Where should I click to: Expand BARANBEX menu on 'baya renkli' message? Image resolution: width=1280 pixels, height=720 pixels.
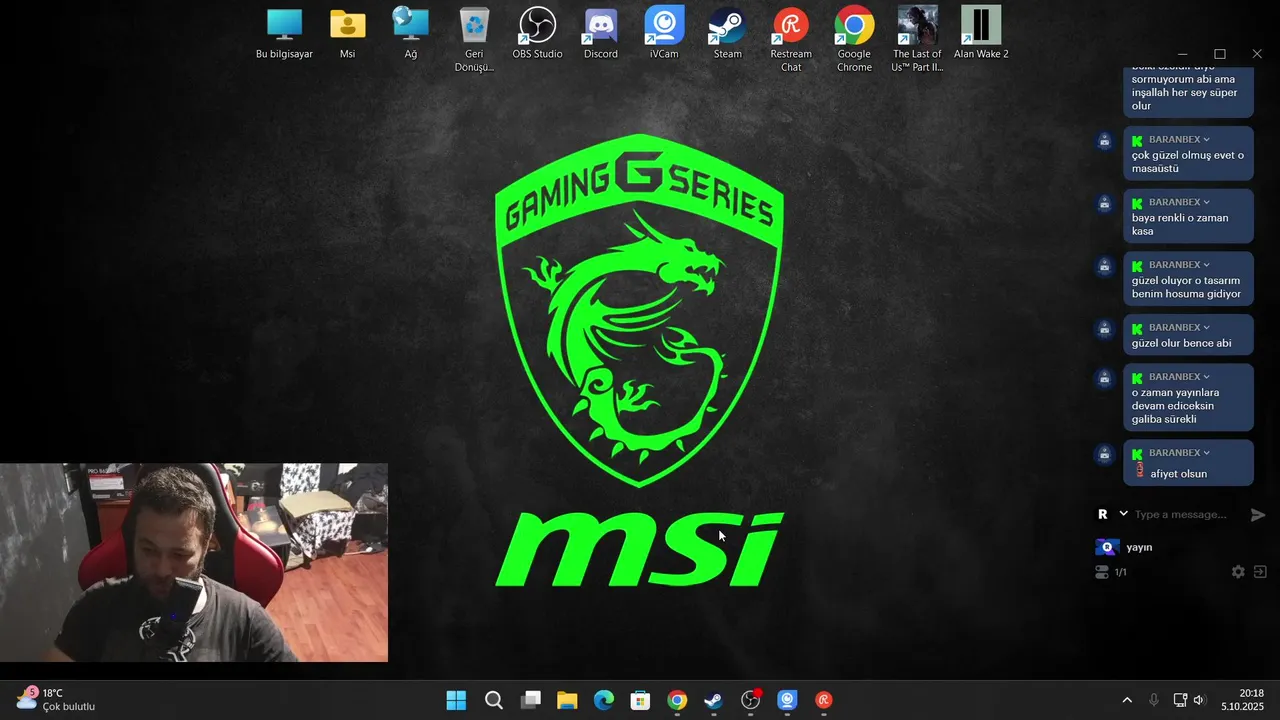click(1206, 203)
